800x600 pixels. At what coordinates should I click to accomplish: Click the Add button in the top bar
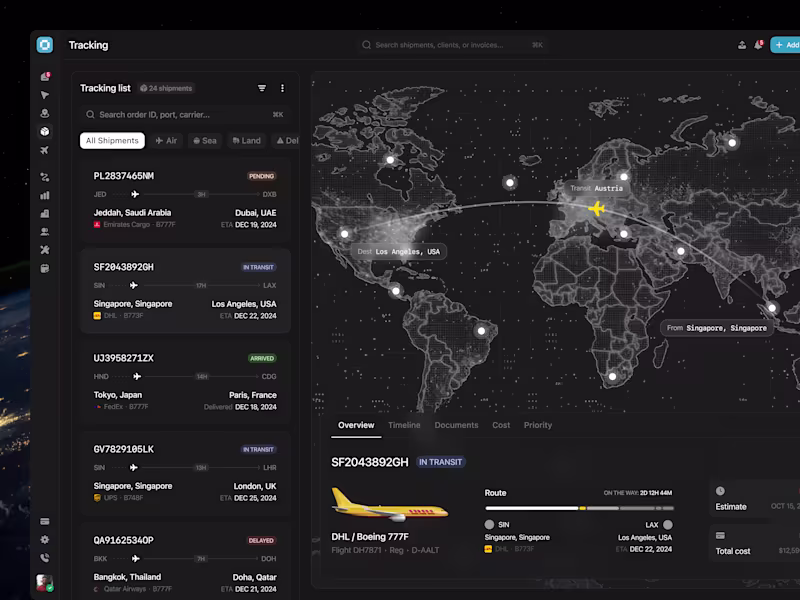785,45
